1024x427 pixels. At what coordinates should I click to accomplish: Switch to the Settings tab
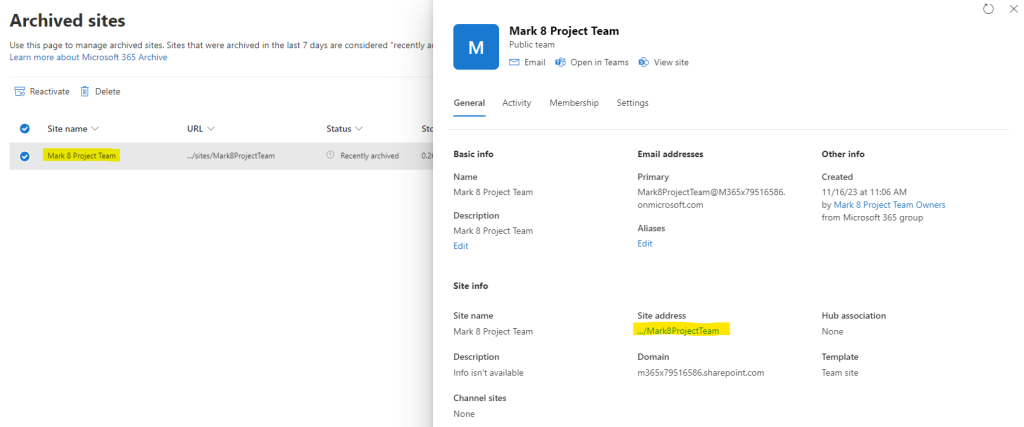(632, 103)
